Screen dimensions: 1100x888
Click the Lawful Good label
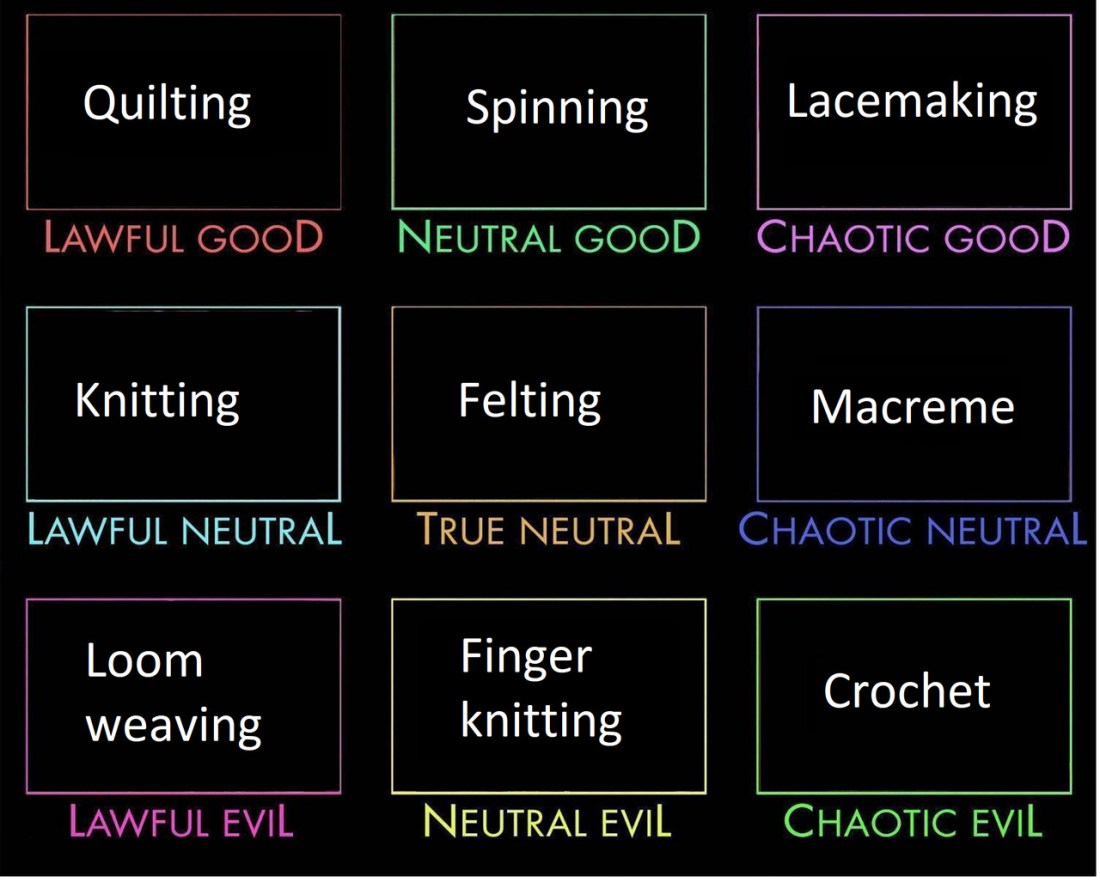[x=184, y=238]
